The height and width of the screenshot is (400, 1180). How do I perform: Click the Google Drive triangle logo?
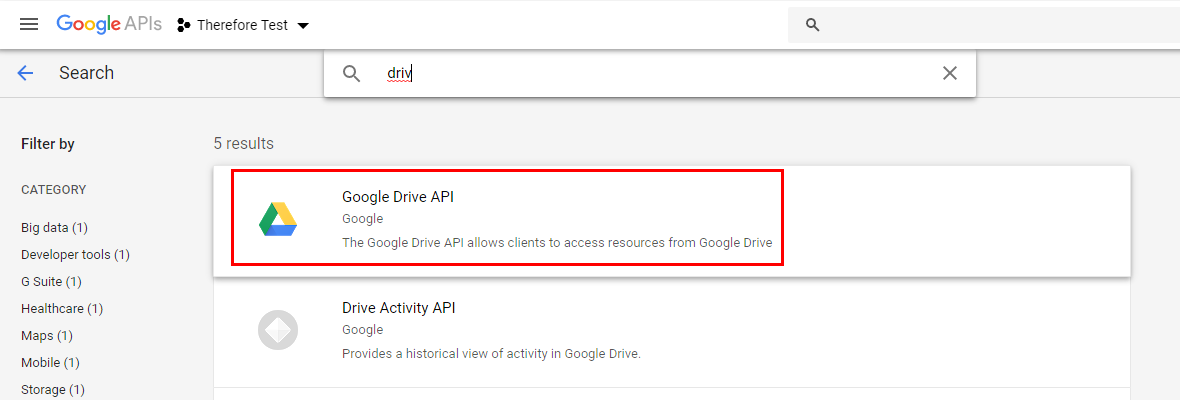click(278, 219)
